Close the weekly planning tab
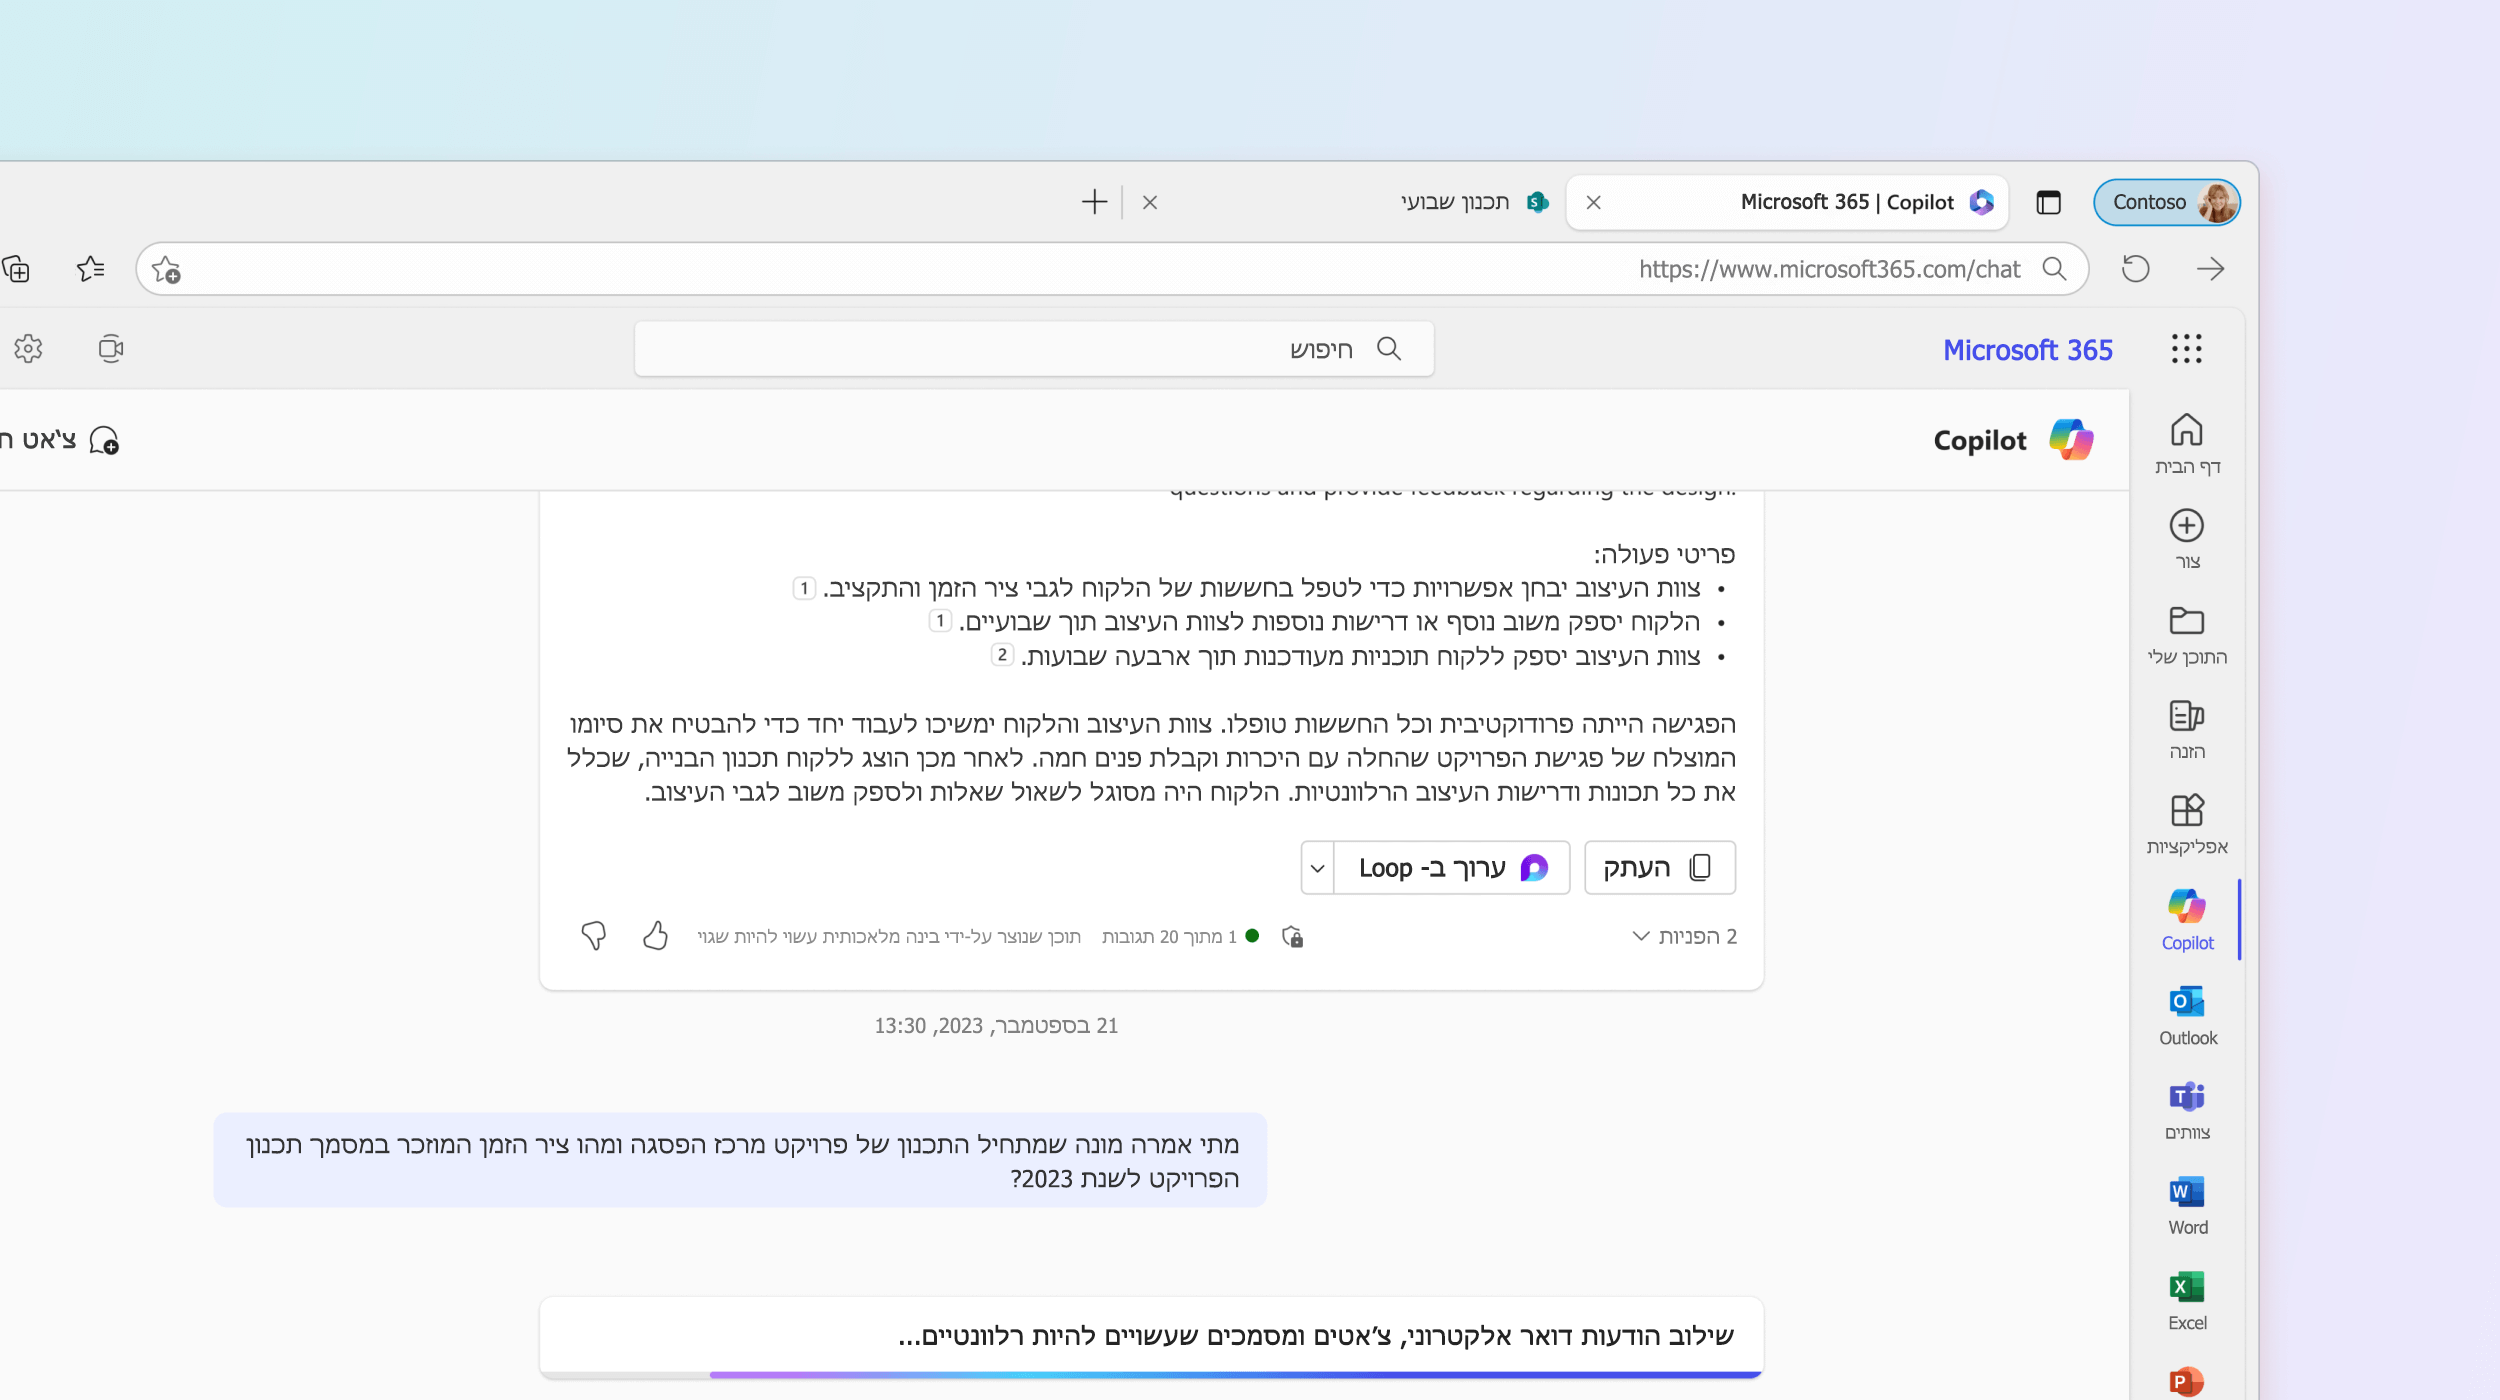This screenshot has width=2500, height=1400. point(1150,203)
